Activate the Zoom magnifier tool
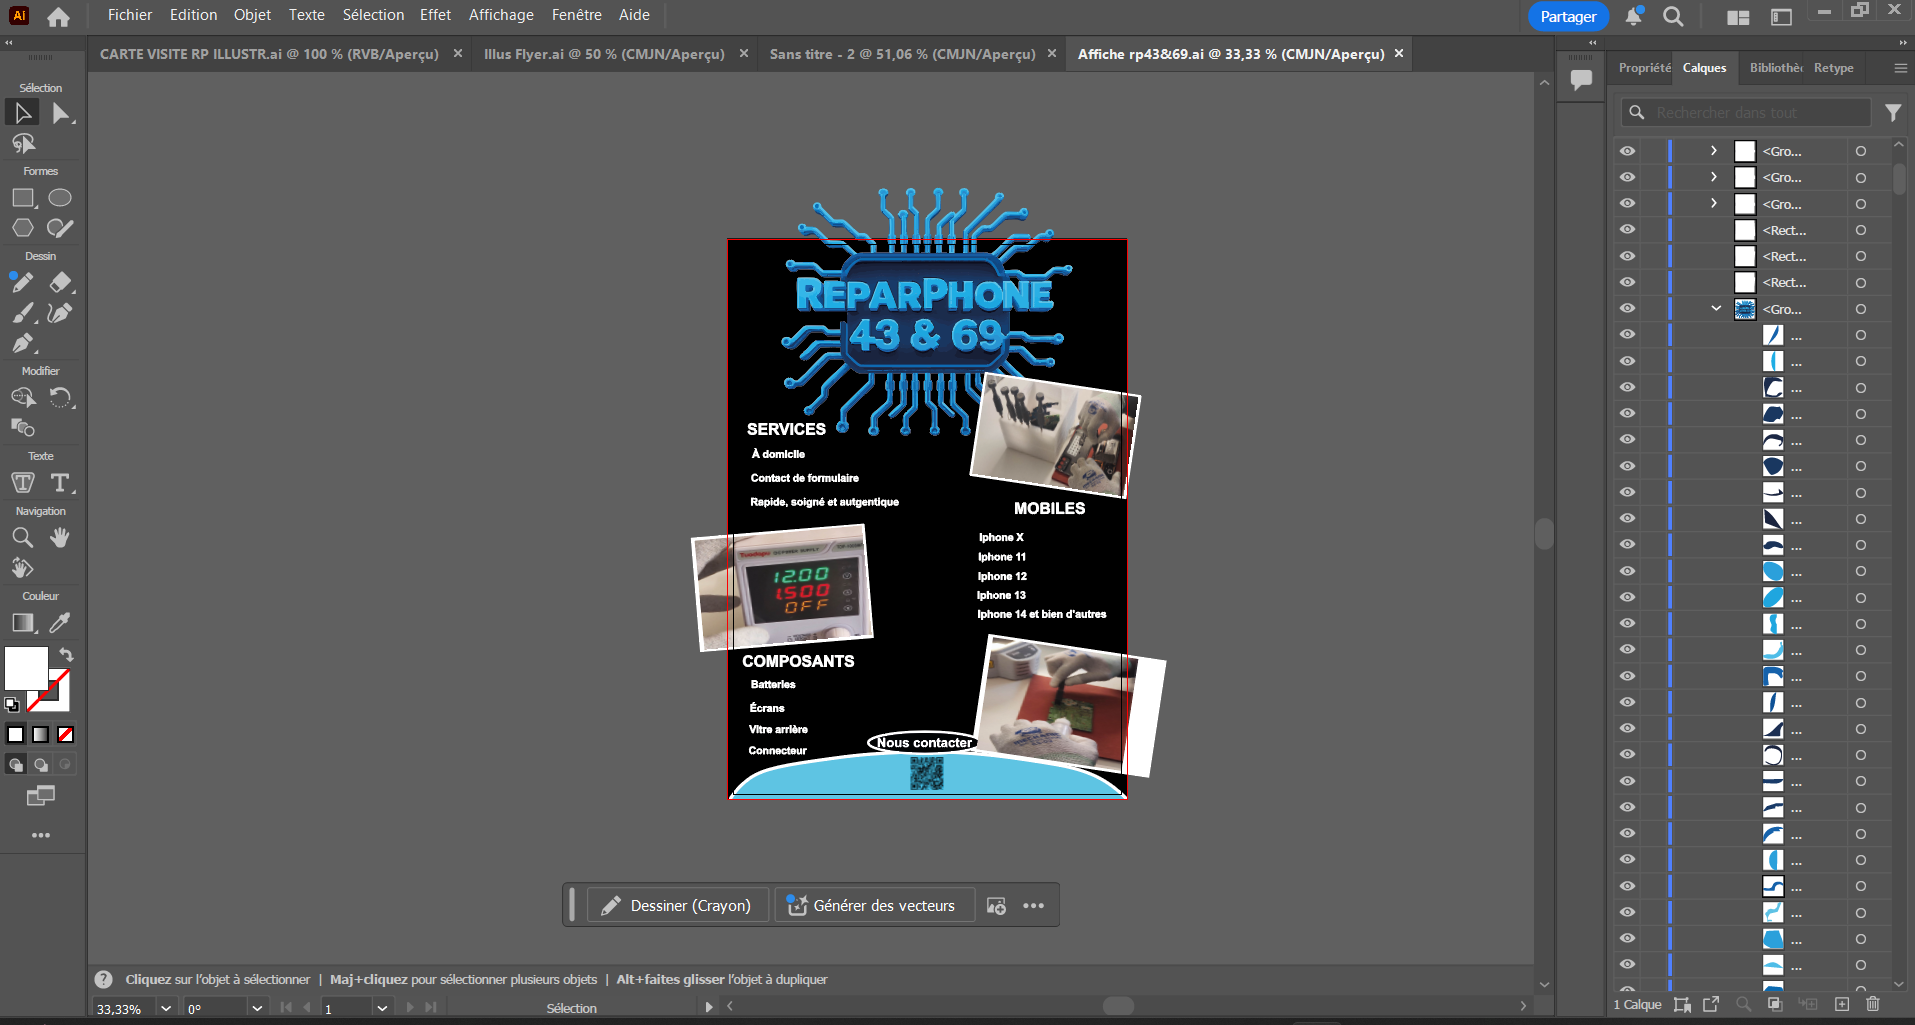The height and width of the screenshot is (1025, 1915). [x=23, y=538]
